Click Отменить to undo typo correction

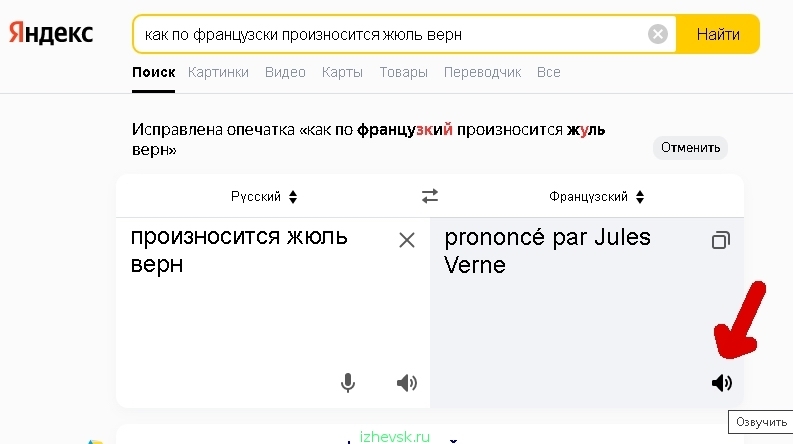[x=690, y=148]
